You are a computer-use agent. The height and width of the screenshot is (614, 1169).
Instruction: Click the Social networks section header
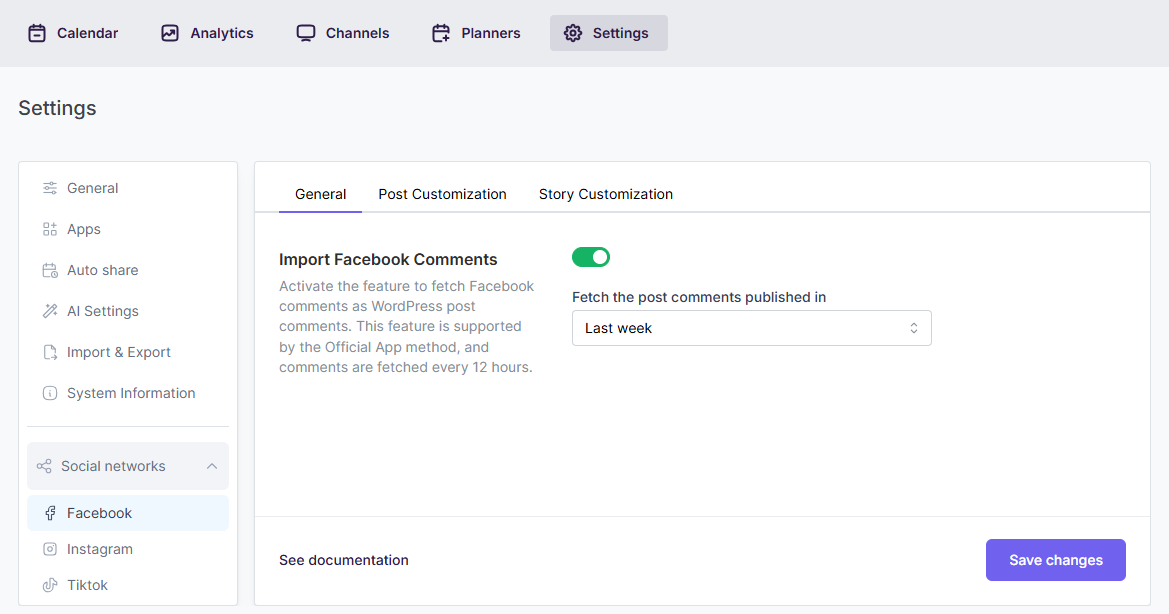pos(127,466)
